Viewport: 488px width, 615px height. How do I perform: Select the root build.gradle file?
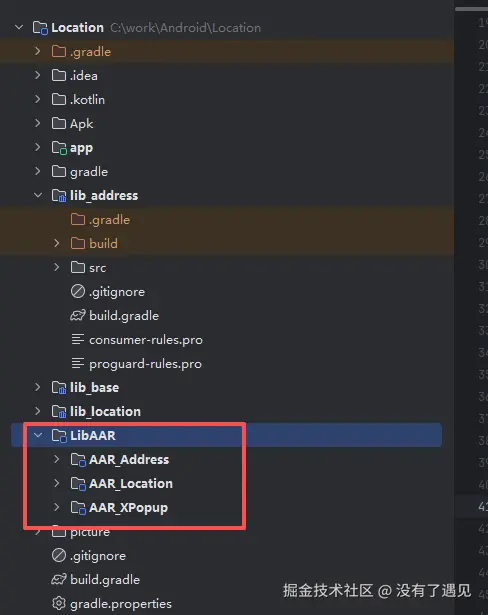[105, 580]
